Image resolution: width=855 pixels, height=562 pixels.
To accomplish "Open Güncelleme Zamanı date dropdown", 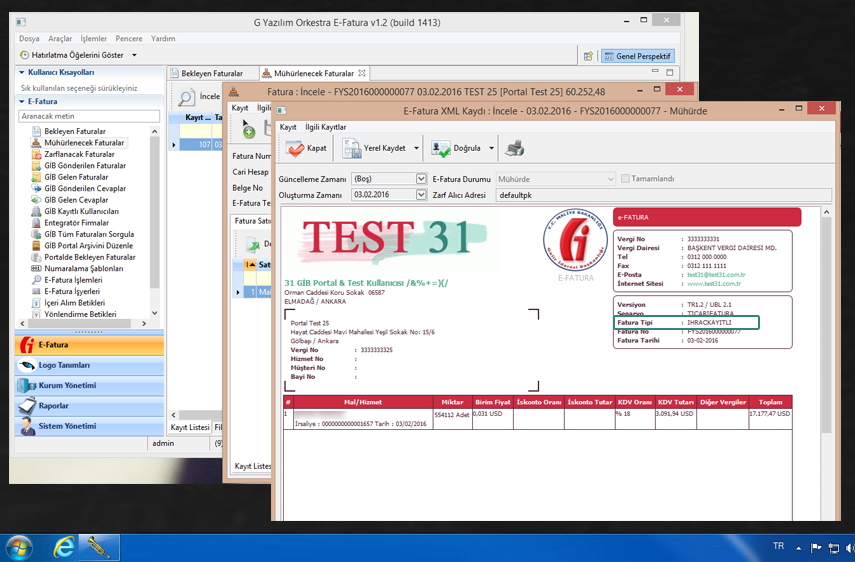I will pos(421,178).
